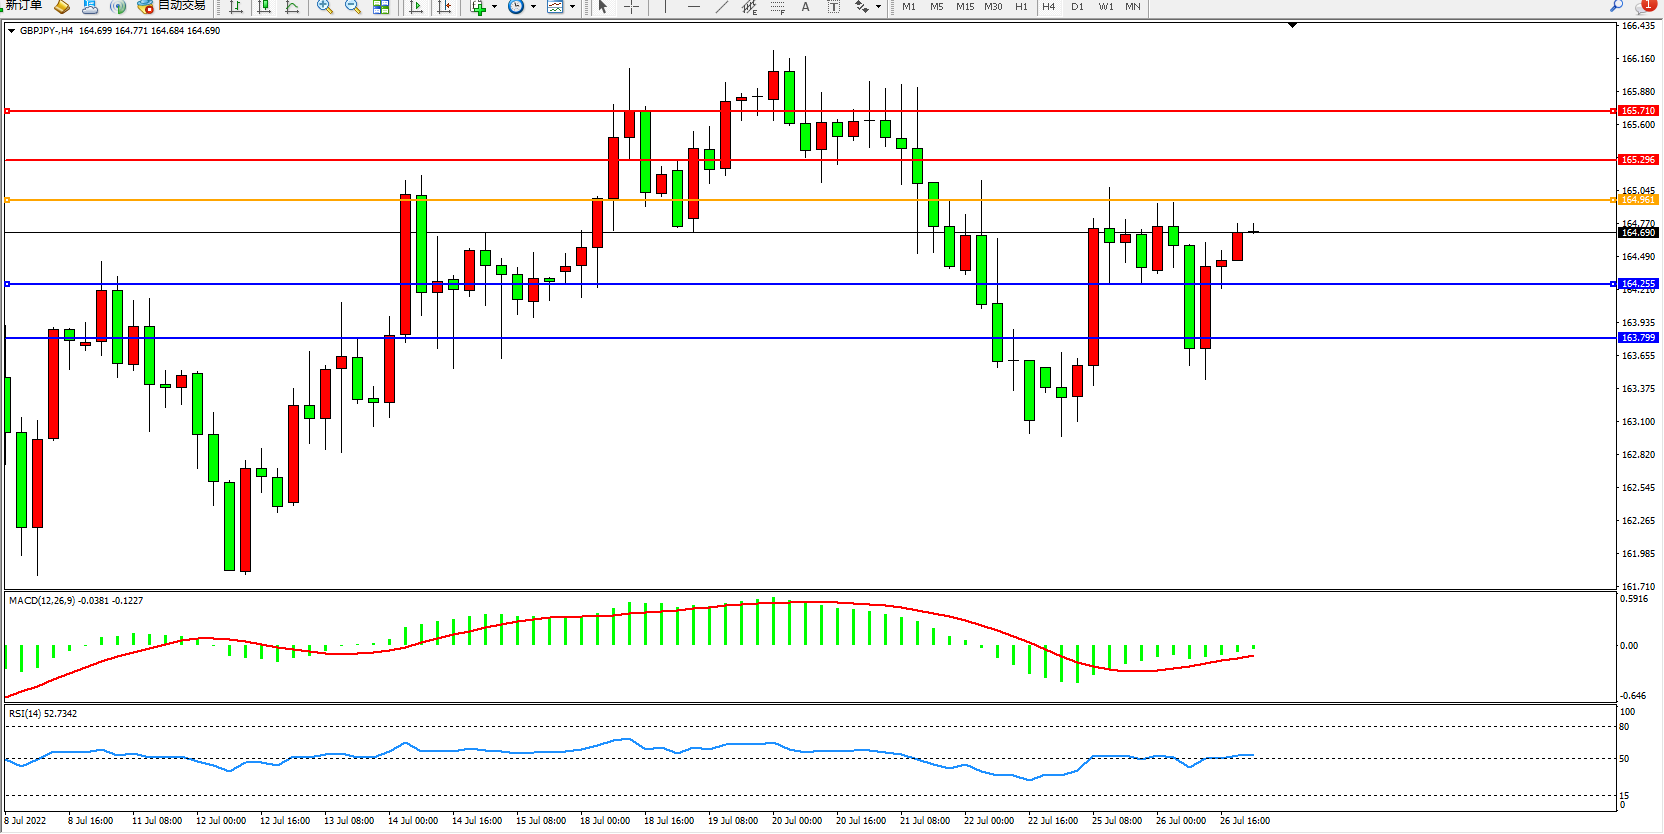Open the periodicity clock dropdown arrow
The width and height of the screenshot is (1664, 834).
pos(533,7)
